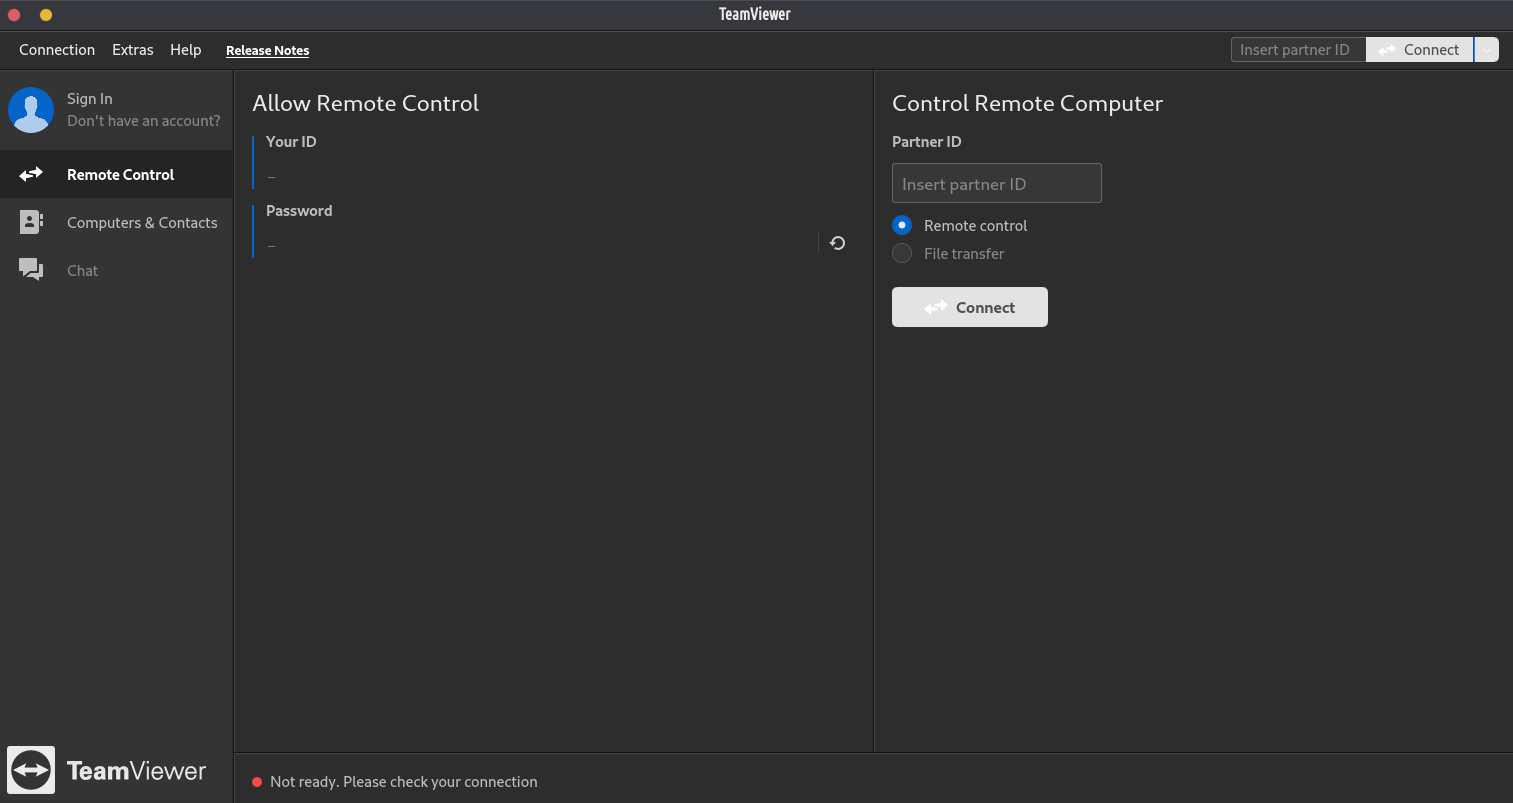The image size is (1513, 803).
Task: Click the user avatar profile icon
Action: tap(31, 110)
